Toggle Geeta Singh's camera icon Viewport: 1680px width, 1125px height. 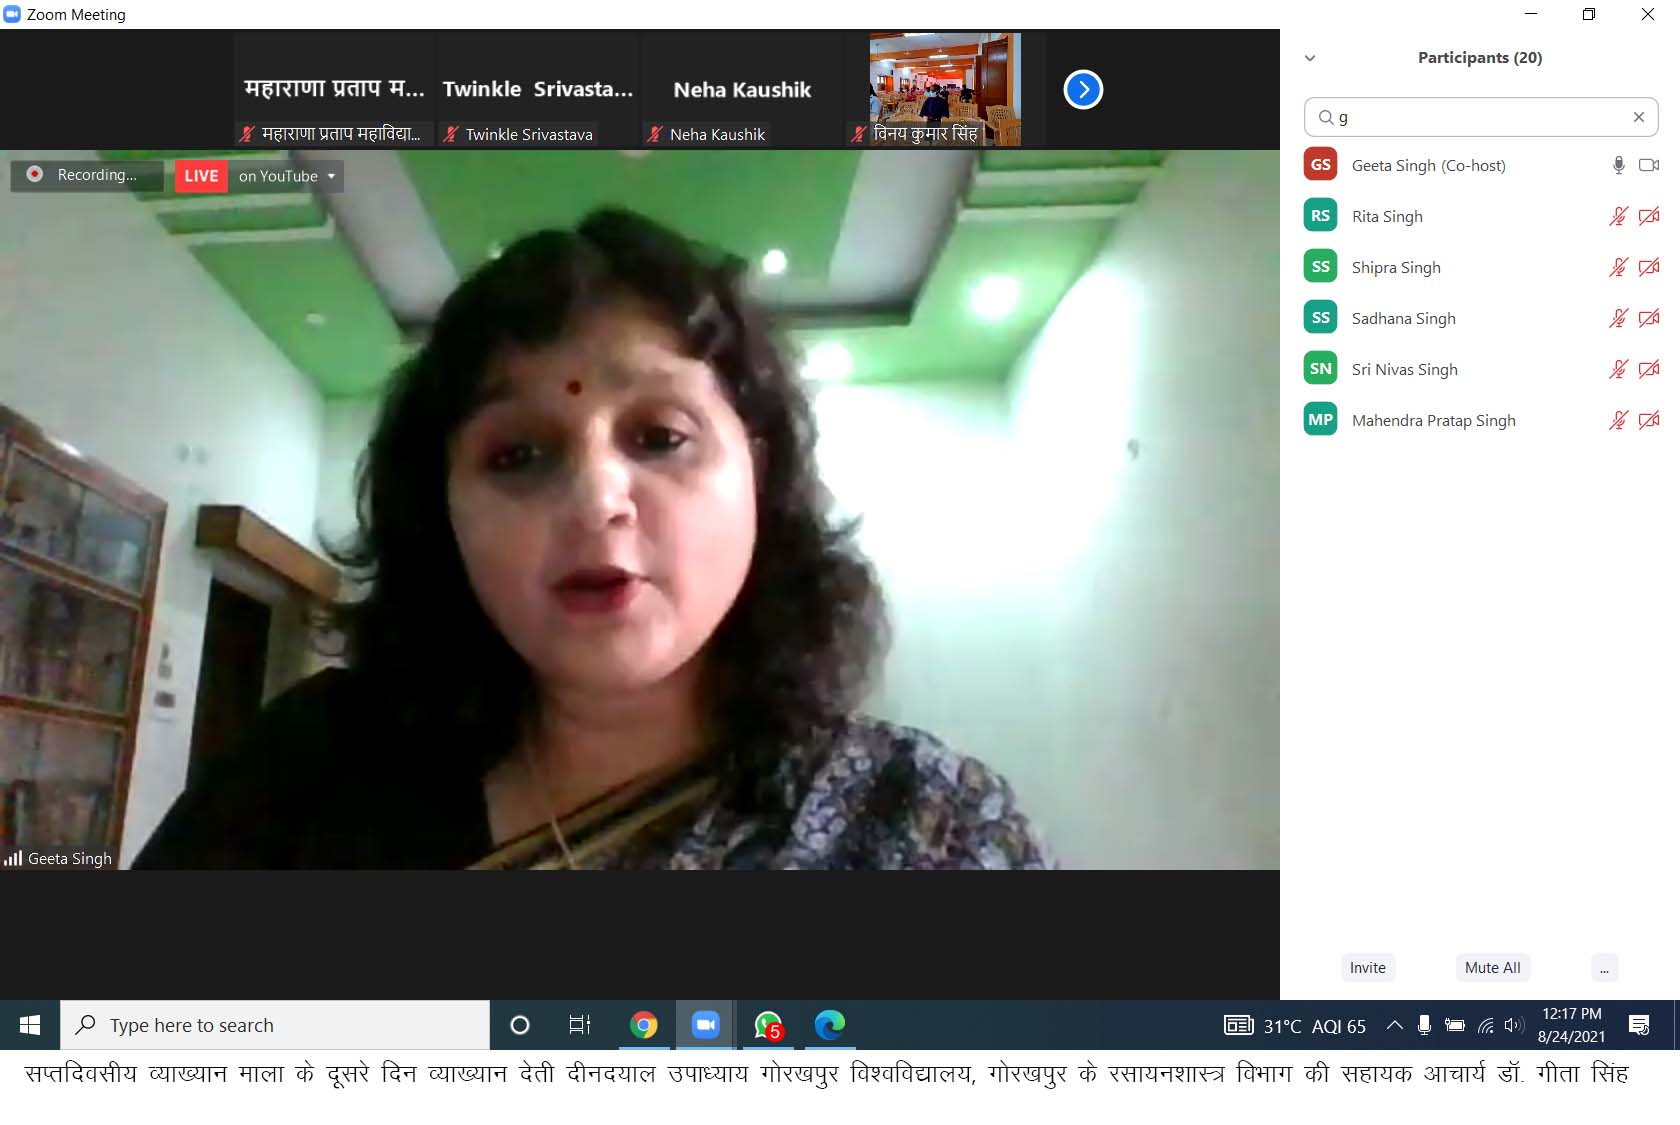(1649, 165)
